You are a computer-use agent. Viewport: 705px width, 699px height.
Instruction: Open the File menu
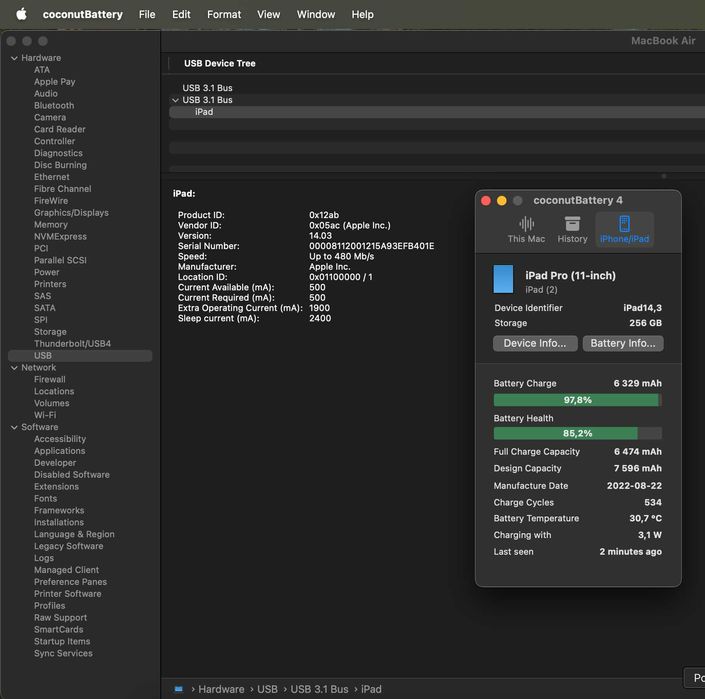tap(147, 14)
